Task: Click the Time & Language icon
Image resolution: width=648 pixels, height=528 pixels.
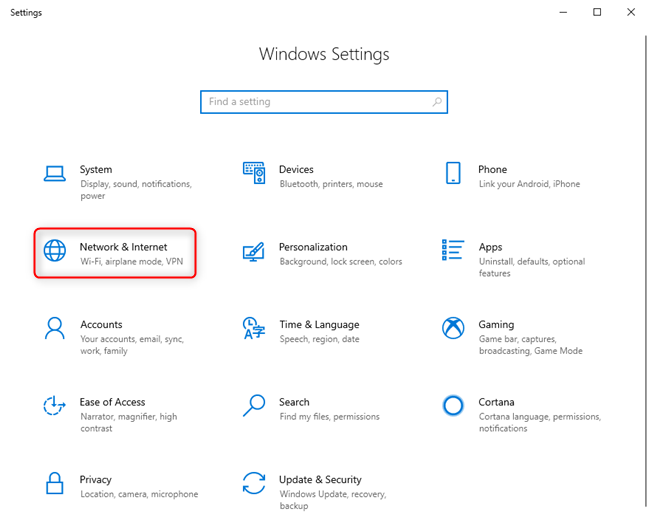Action: [254, 328]
